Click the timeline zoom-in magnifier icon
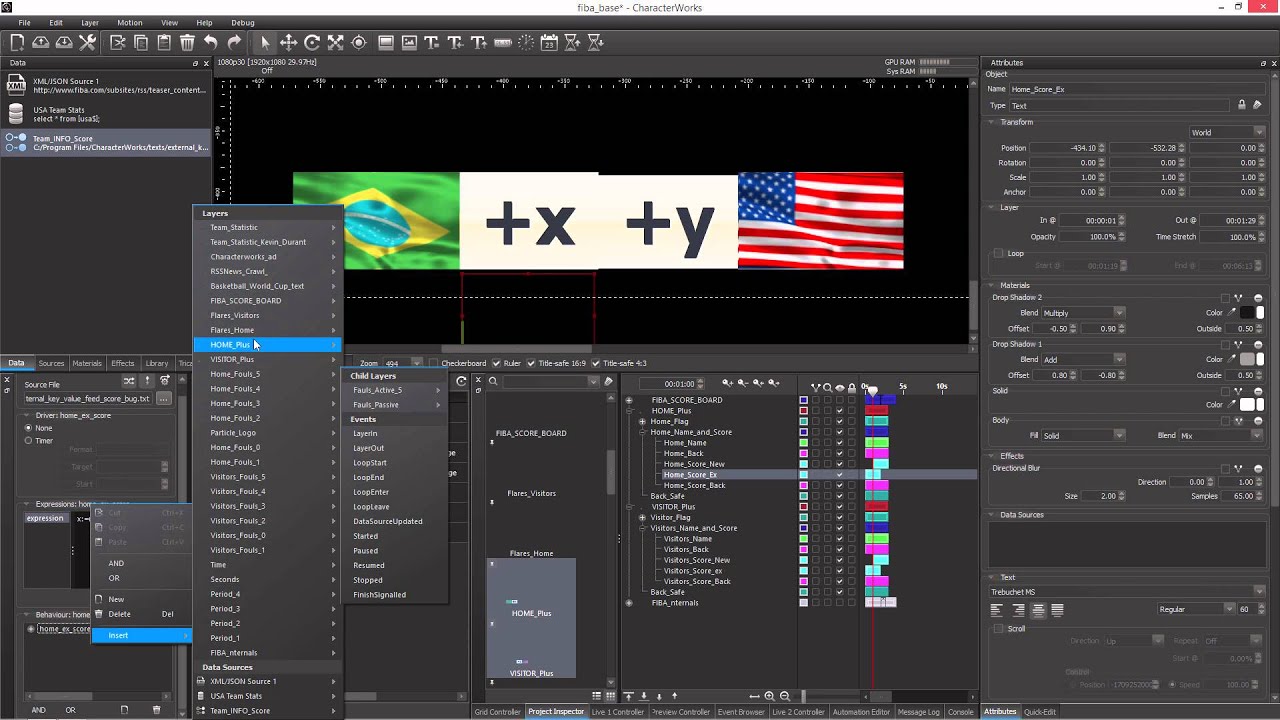The height and width of the screenshot is (720, 1280). [769, 696]
